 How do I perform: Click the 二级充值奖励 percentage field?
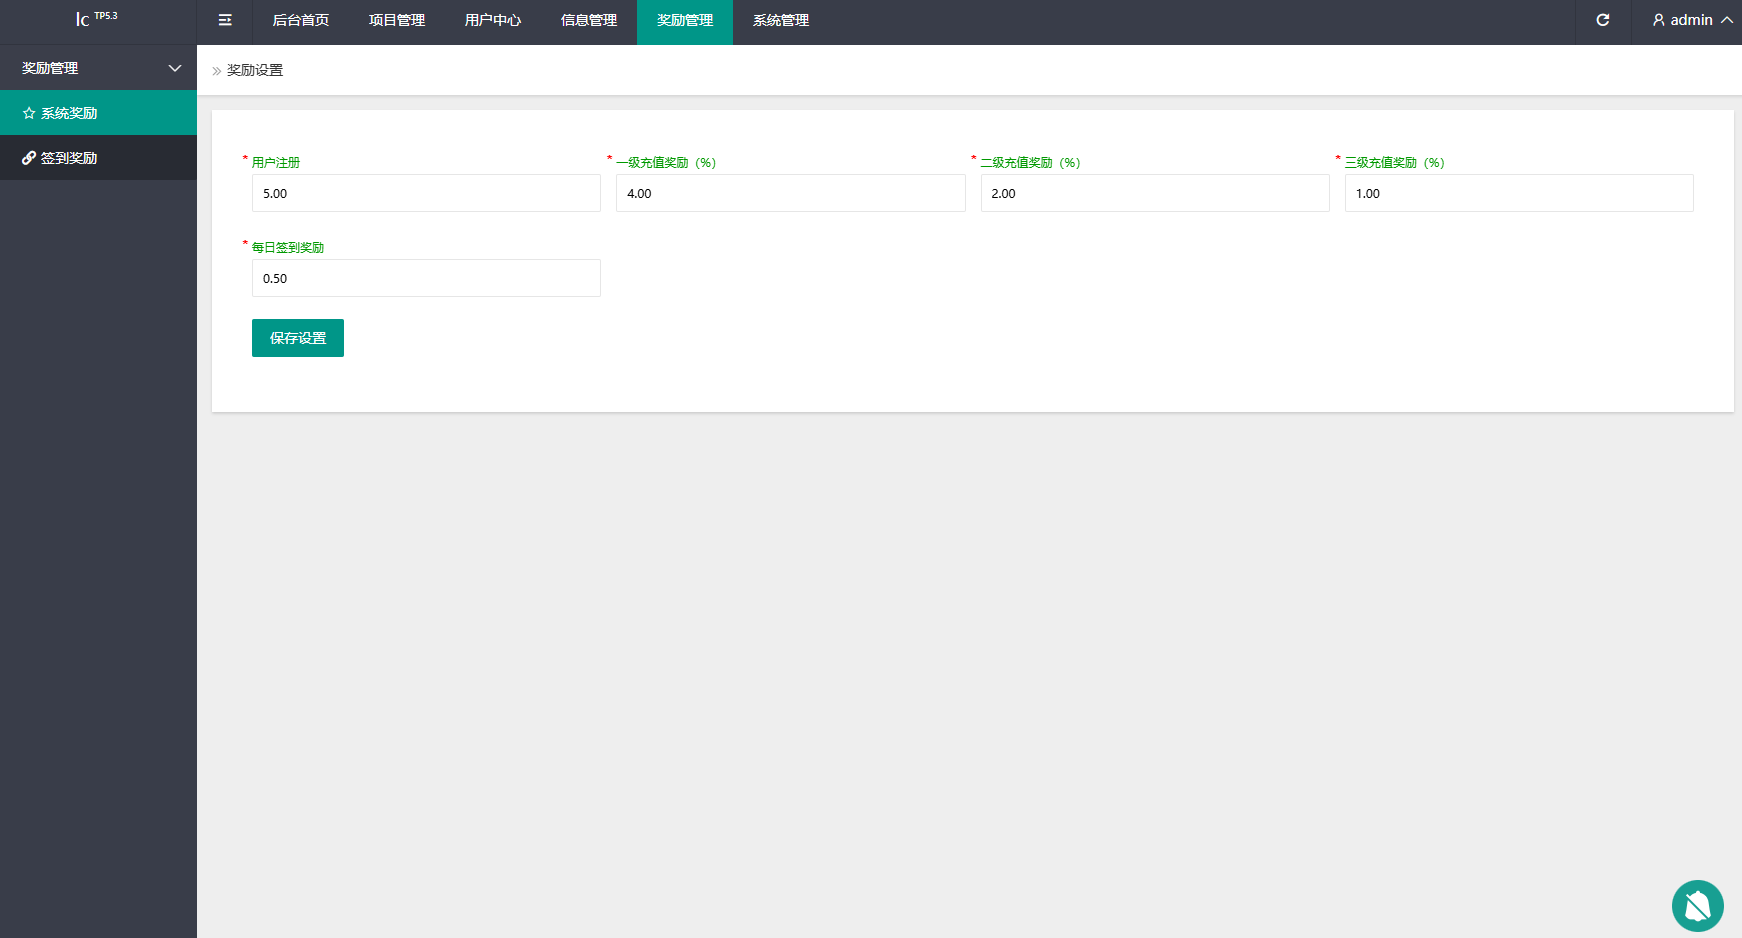(1154, 193)
